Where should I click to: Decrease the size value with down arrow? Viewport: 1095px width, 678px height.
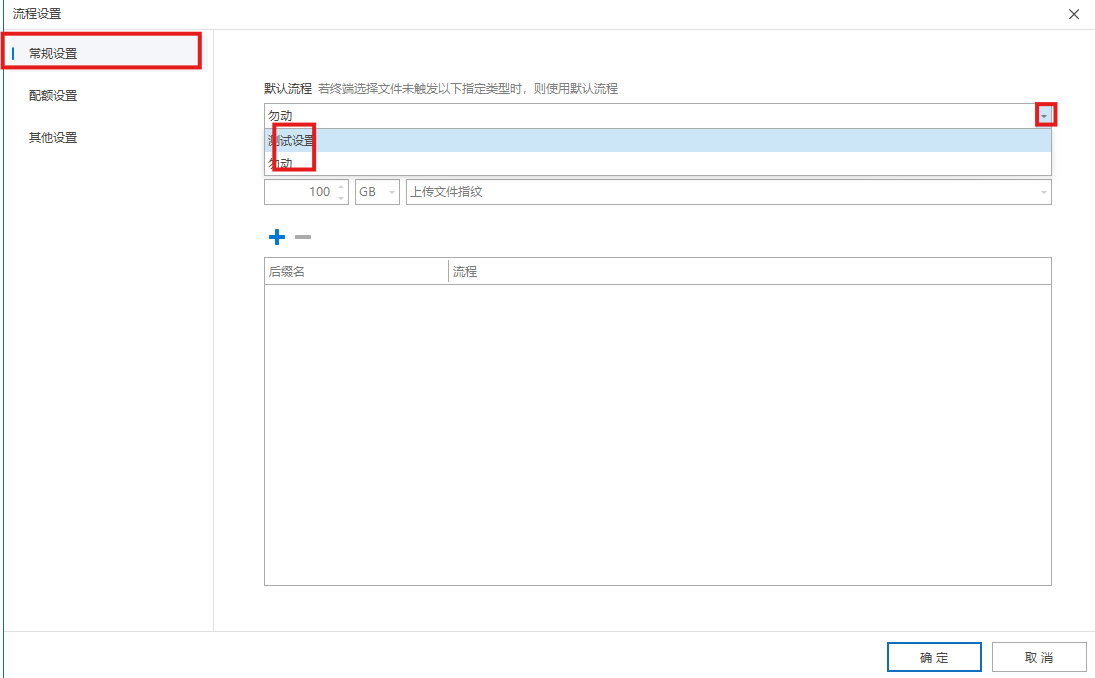pos(342,197)
